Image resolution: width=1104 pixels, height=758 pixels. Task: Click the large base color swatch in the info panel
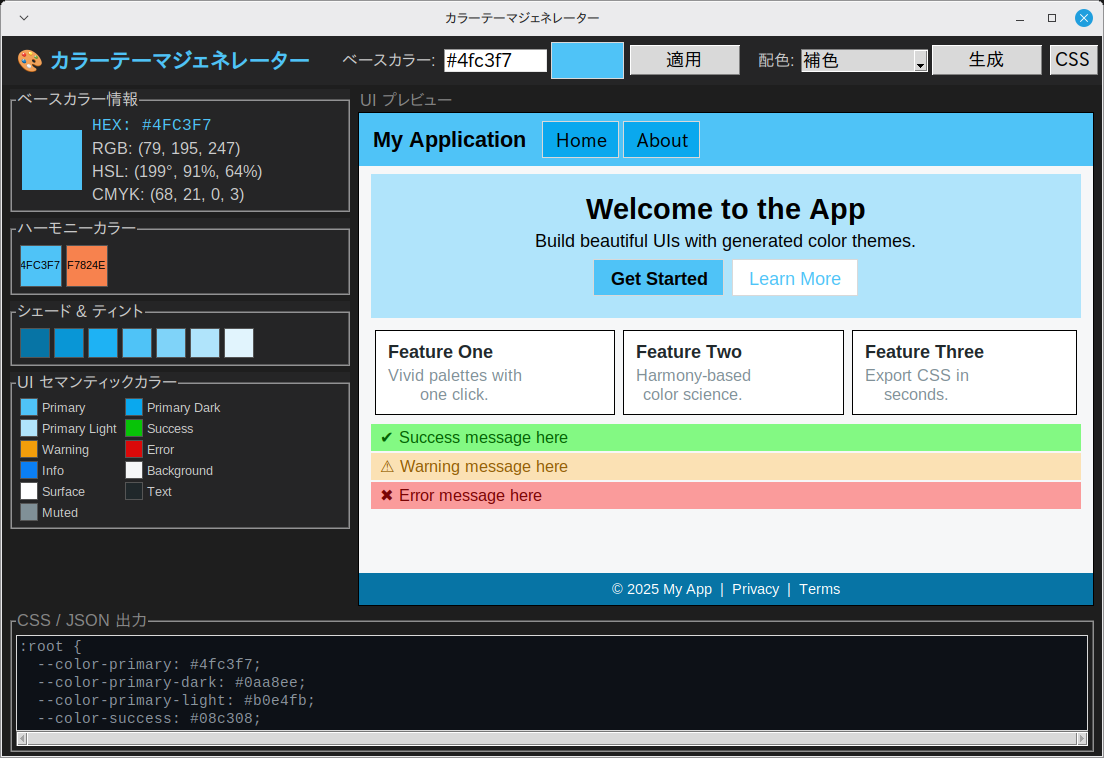(52, 160)
